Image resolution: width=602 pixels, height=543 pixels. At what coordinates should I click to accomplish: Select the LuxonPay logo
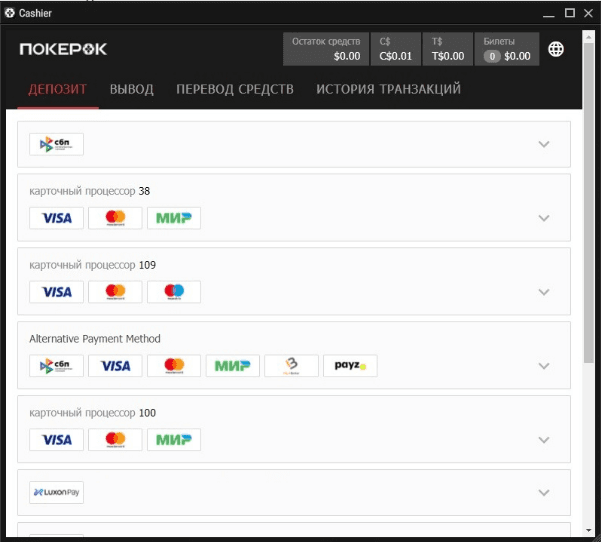coord(56,493)
